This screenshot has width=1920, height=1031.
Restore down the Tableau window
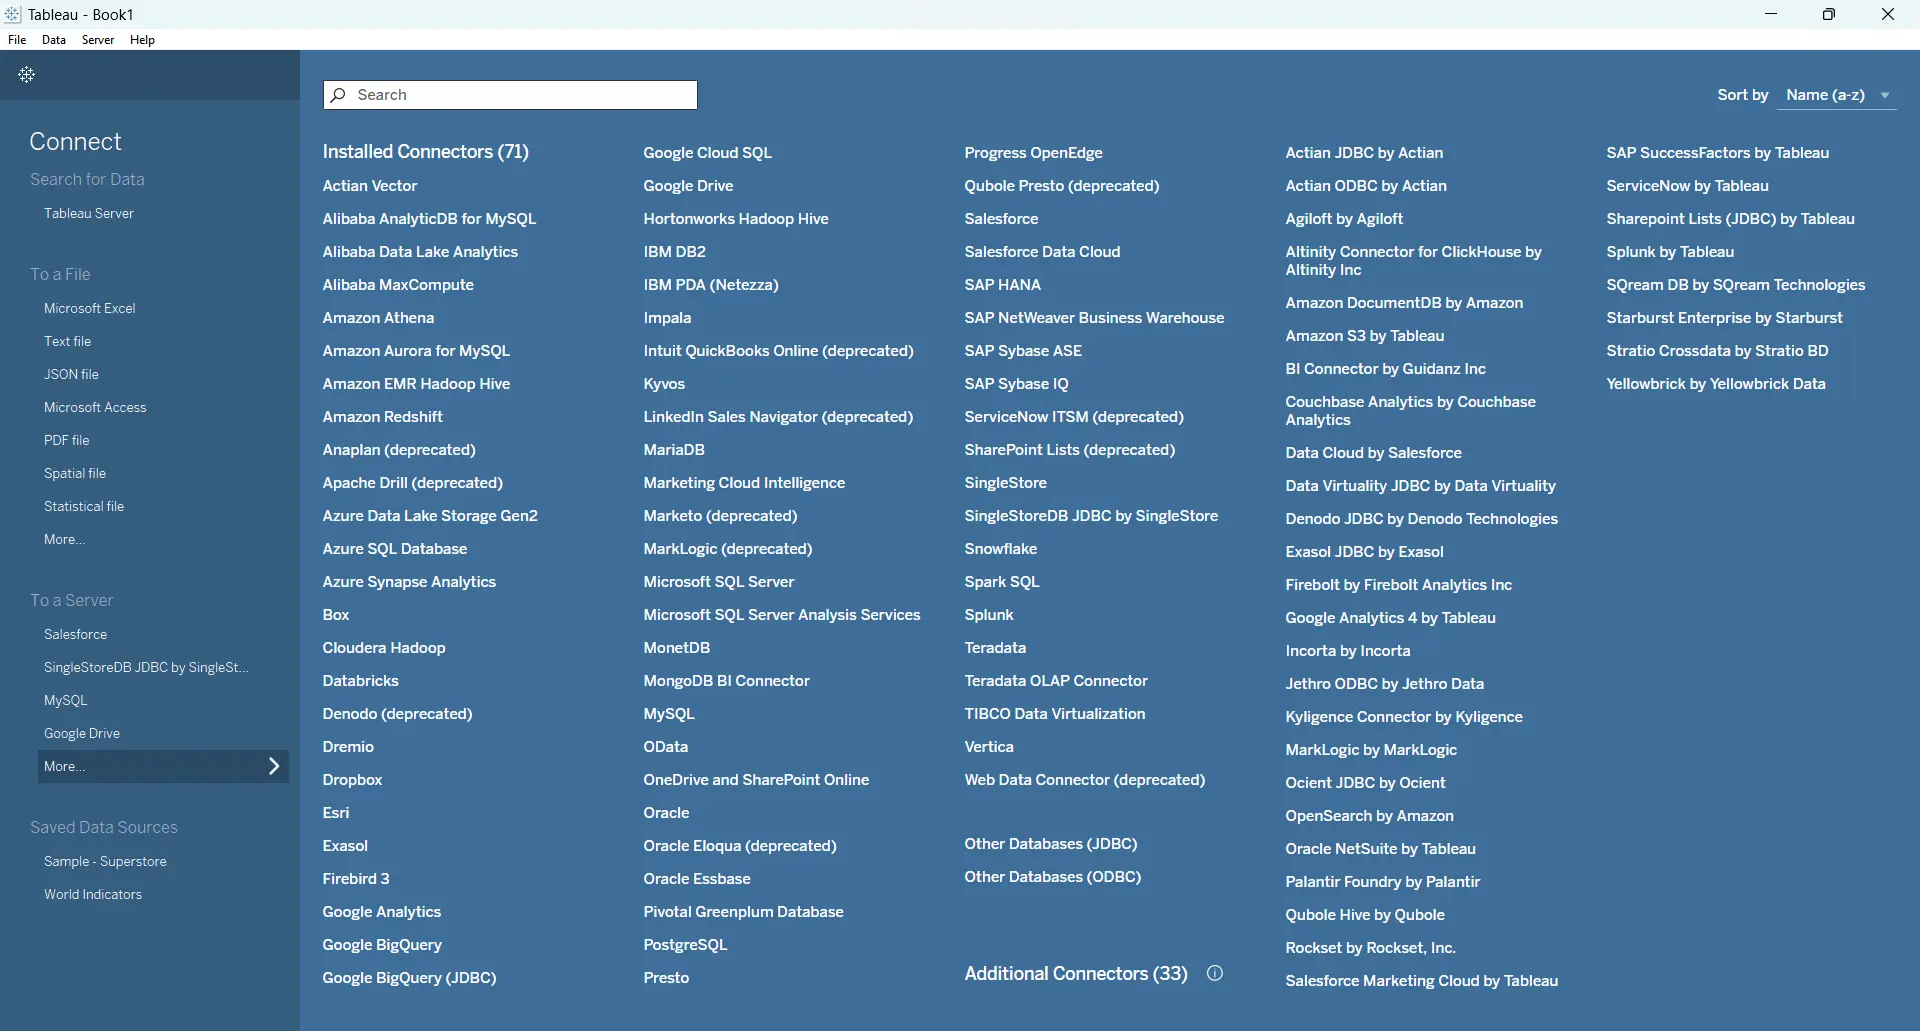point(1828,14)
